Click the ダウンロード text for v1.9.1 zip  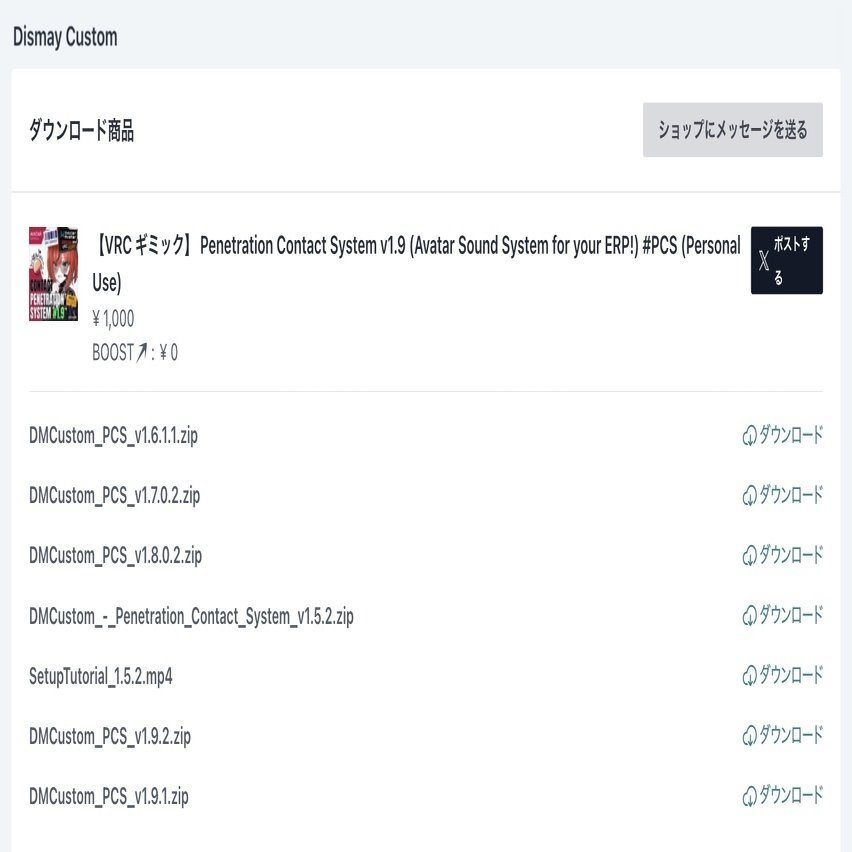click(x=791, y=797)
